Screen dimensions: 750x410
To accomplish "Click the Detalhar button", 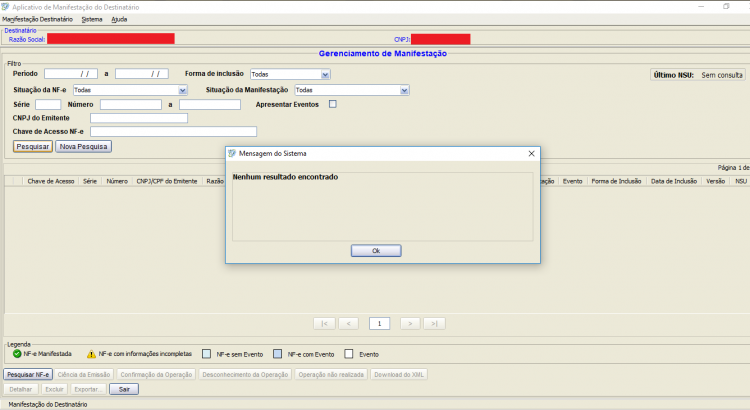I will 21,389.
